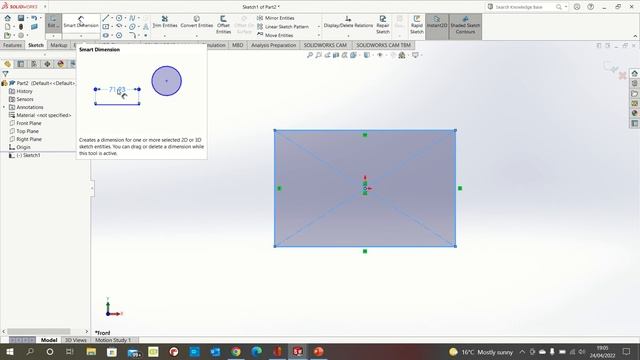Open Display/Delete Relations tool
The image size is (640, 360).
pyautogui.click(x=348, y=22)
